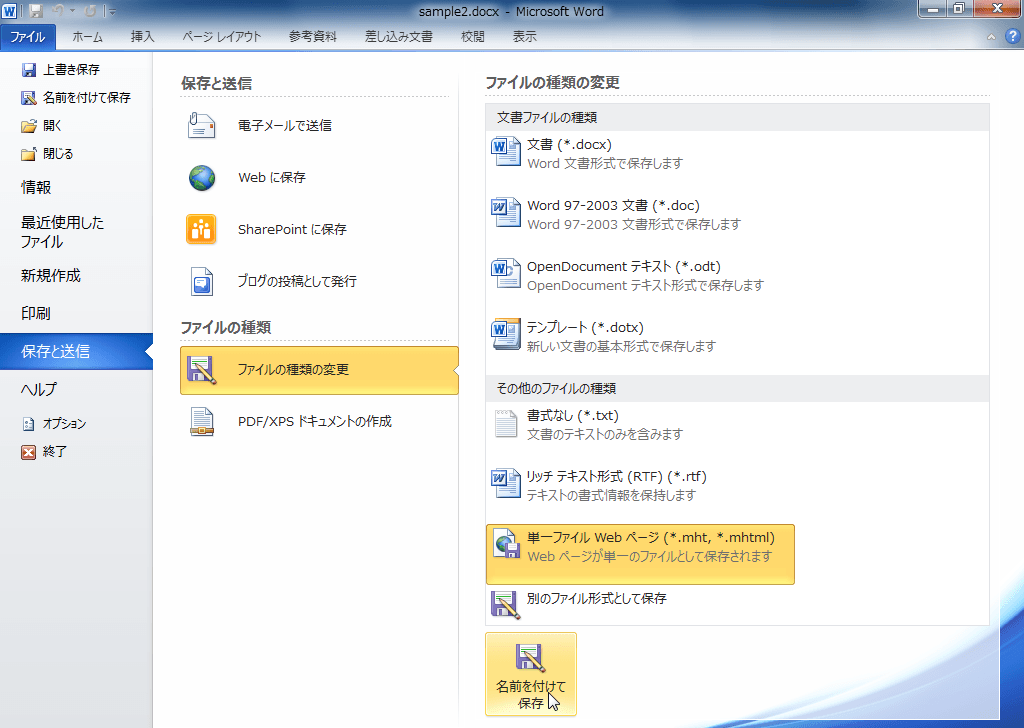Image resolution: width=1024 pixels, height=728 pixels.
Task: Click the Undo arrow in quick access toolbar
Action: pyautogui.click(x=57, y=11)
